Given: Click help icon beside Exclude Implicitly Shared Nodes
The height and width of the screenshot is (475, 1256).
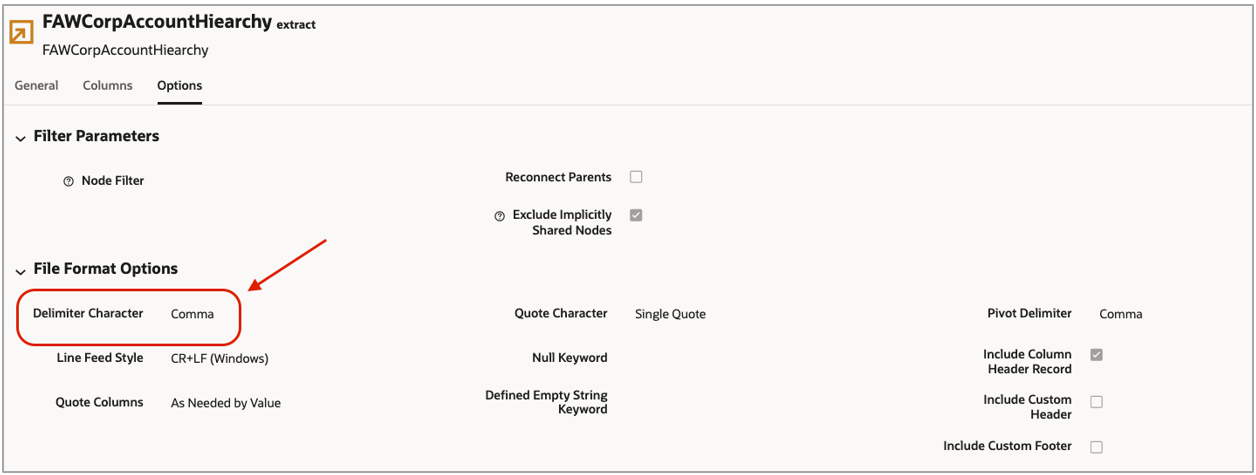Looking at the screenshot, I should (x=499, y=216).
